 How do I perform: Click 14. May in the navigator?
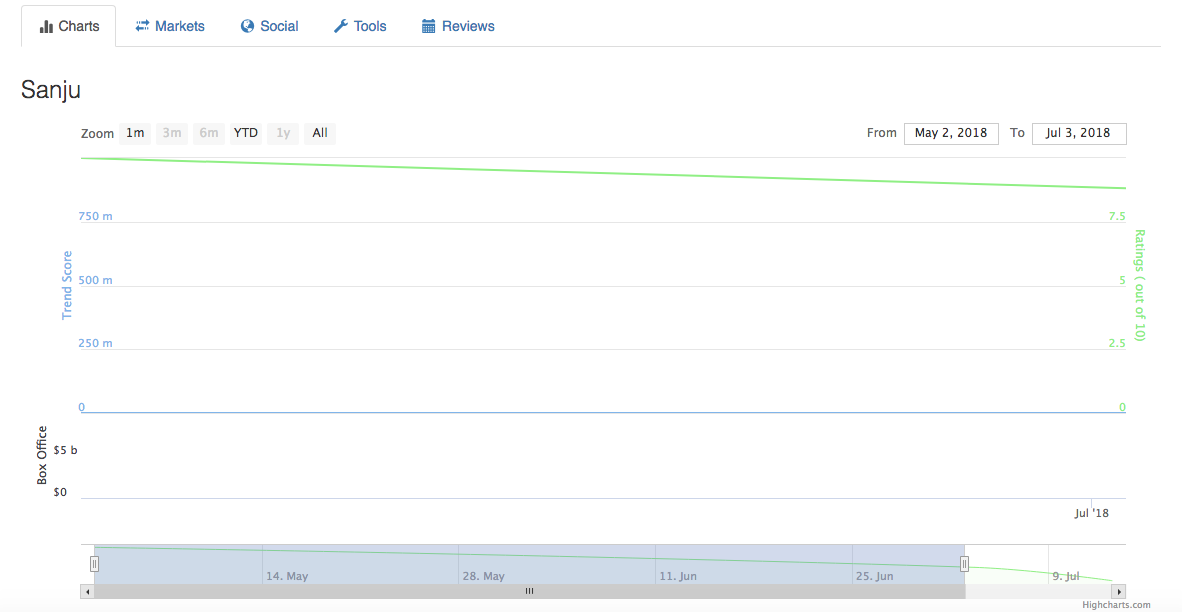click(287, 577)
